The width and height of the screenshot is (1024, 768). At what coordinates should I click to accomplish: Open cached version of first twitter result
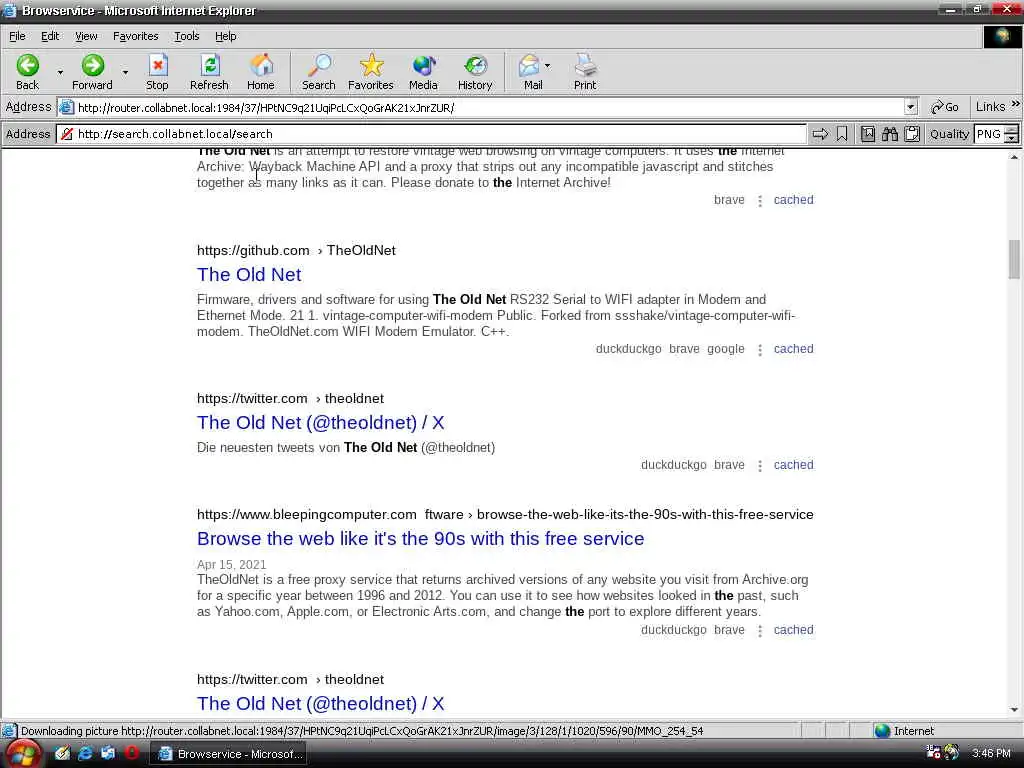click(x=793, y=465)
